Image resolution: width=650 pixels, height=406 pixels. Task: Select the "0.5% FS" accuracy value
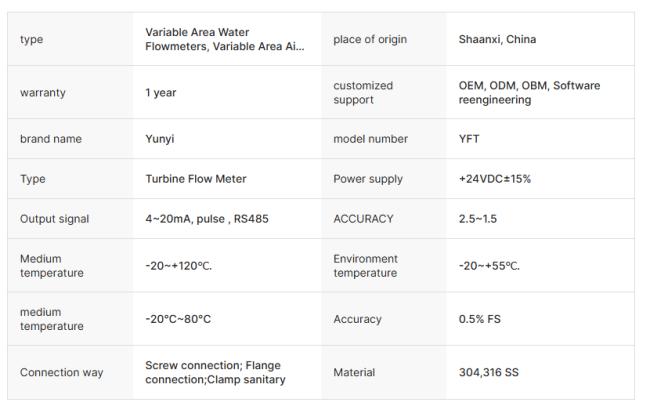(x=482, y=319)
